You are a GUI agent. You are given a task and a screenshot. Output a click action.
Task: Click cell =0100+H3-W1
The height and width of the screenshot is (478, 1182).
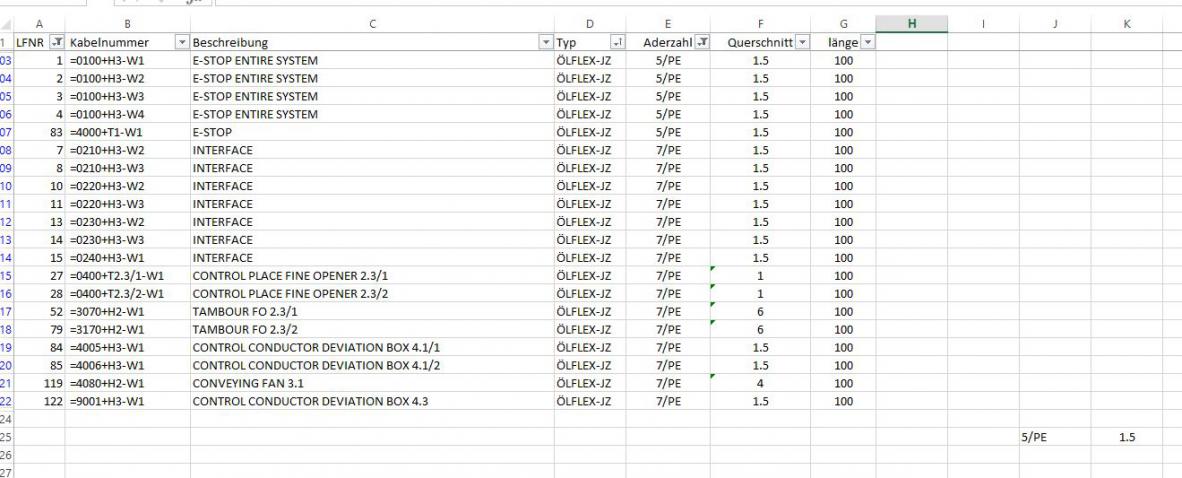127,60
